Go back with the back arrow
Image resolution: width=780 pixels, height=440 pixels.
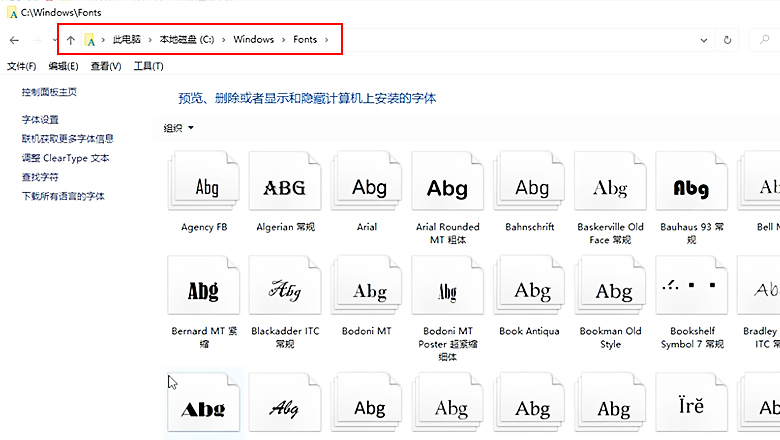pyautogui.click(x=14, y=40)
